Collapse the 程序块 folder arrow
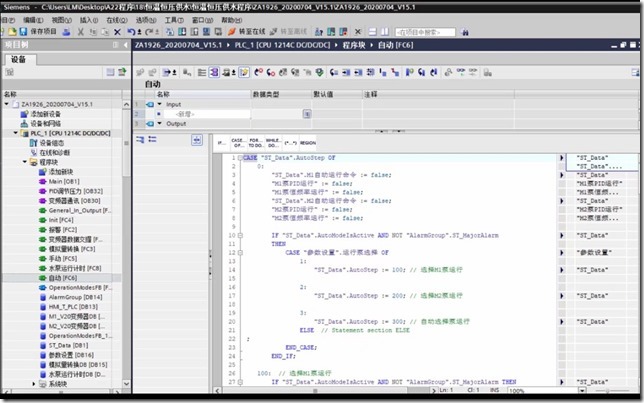 tap(25, 162)
